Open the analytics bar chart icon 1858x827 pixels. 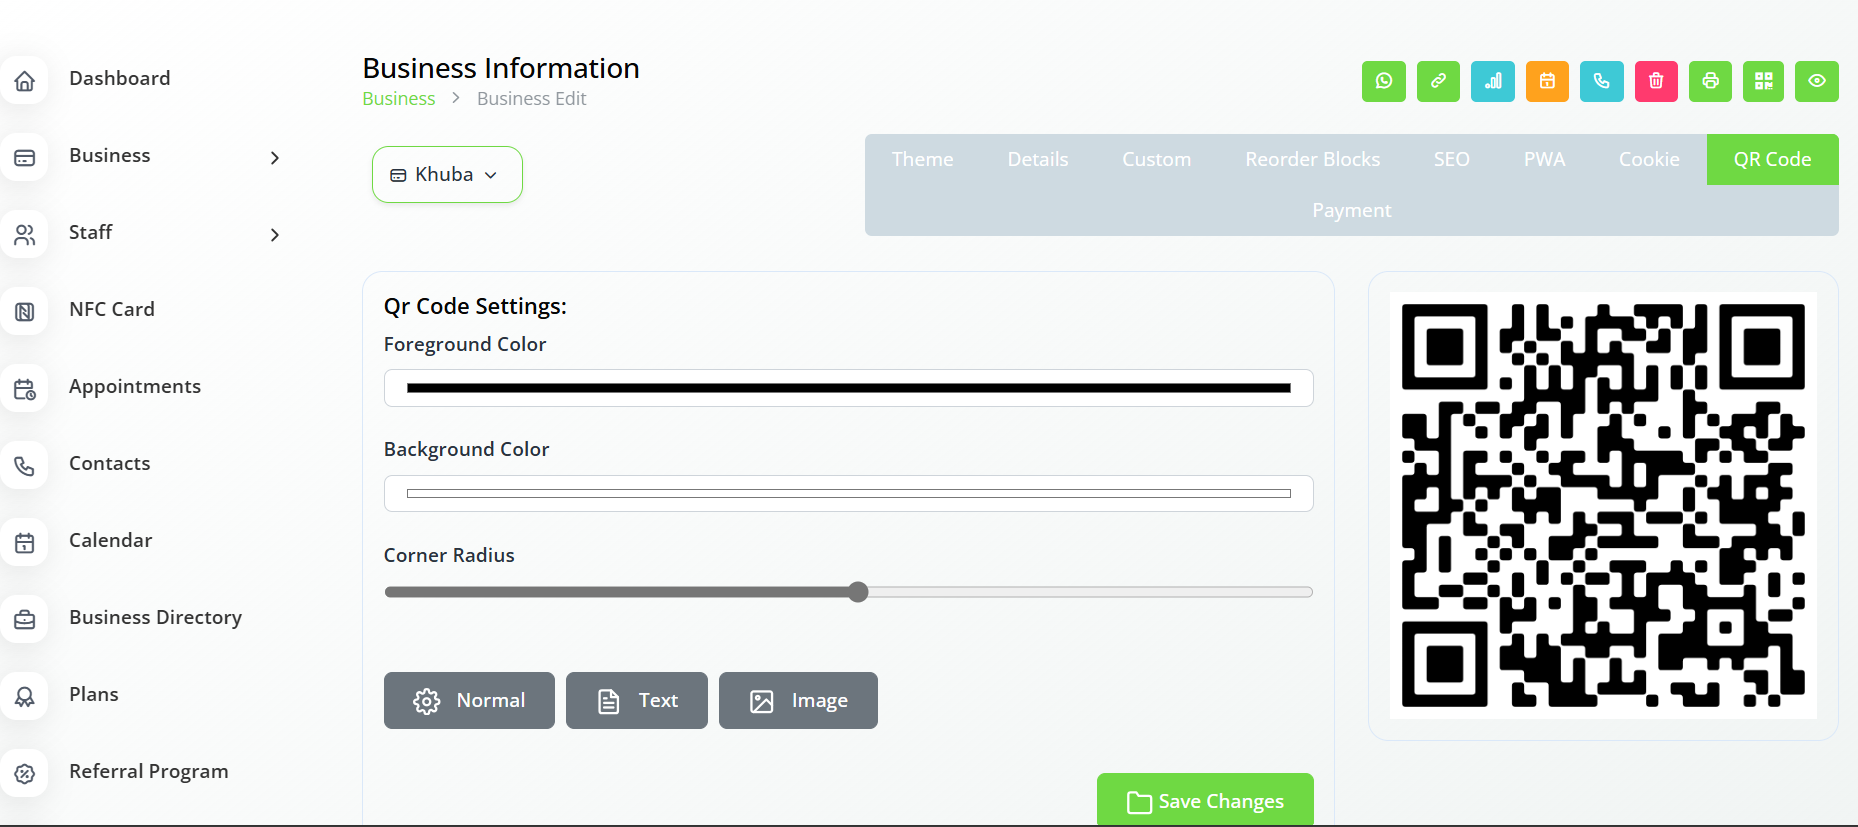coord(1493,81)
